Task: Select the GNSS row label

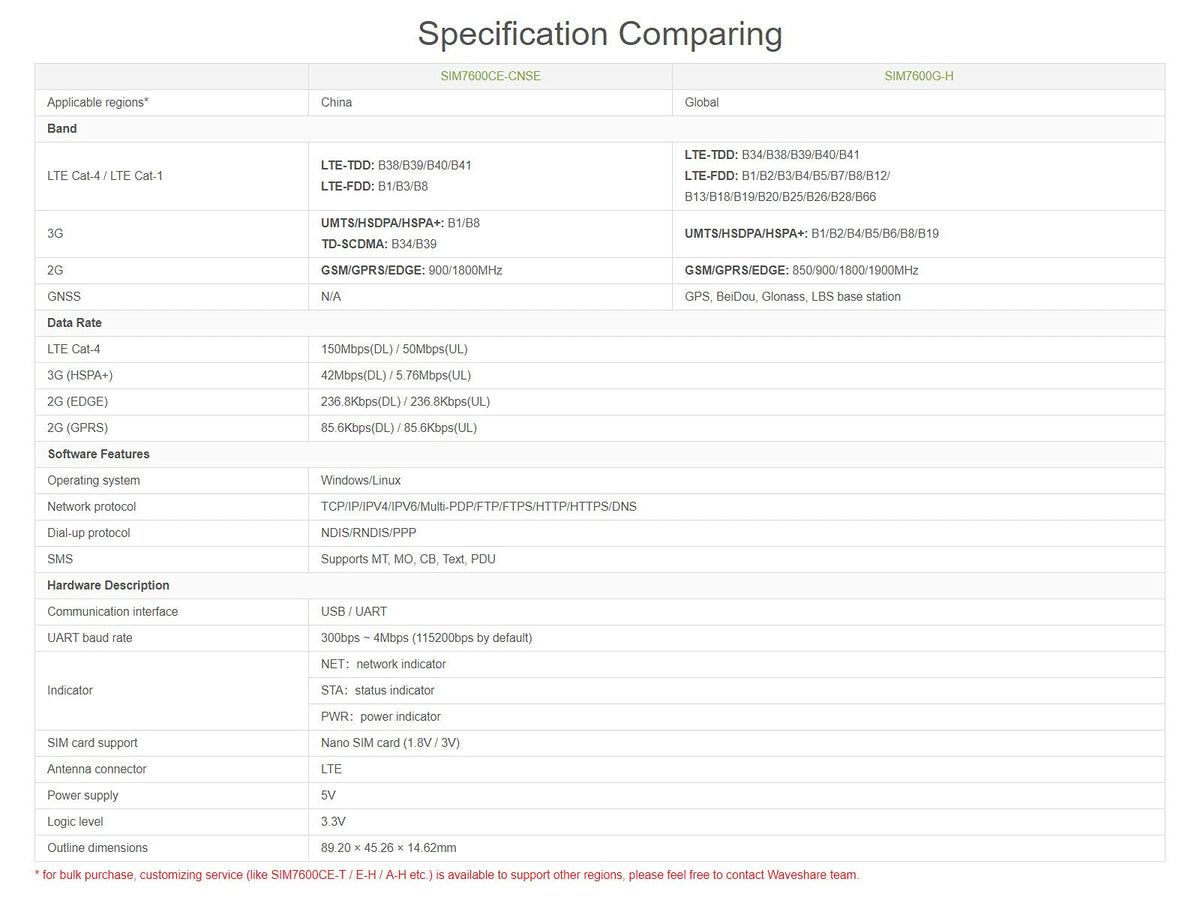Action: point(64,296)
